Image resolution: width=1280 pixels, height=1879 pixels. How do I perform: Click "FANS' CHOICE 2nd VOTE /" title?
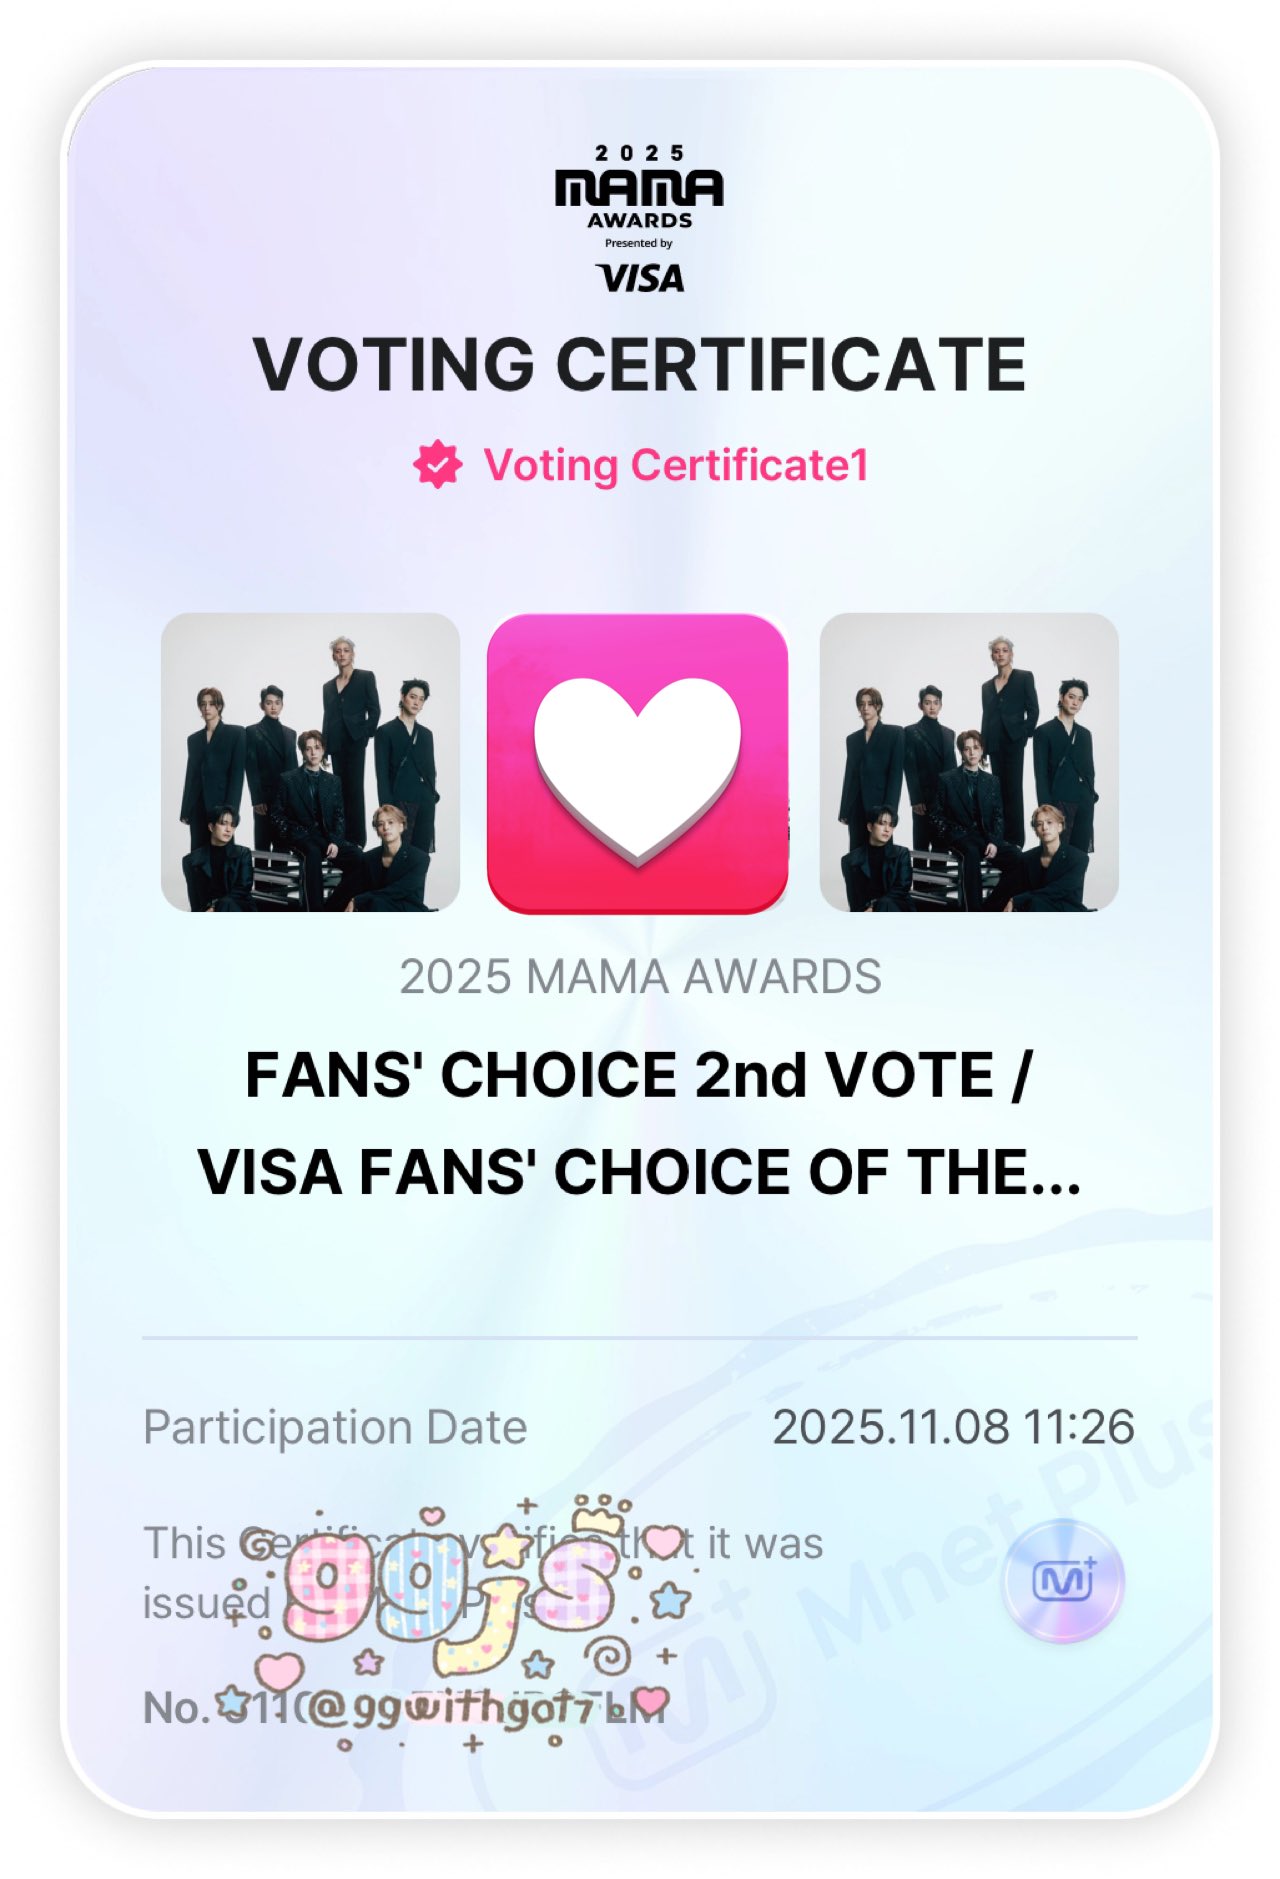pyautogui.click(x=638, y=1076)
